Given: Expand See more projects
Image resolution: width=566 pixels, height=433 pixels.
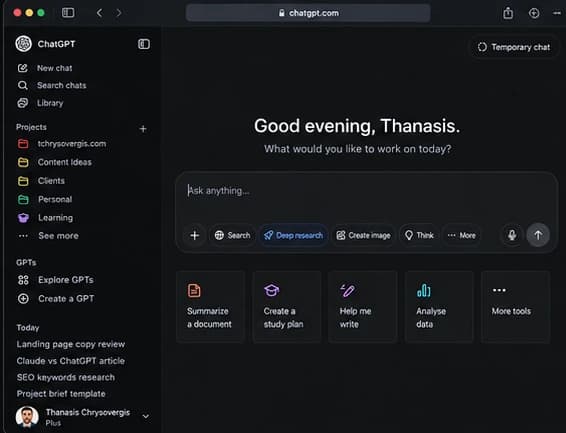Looking at the screenshot, I should [x=49, y=236].
